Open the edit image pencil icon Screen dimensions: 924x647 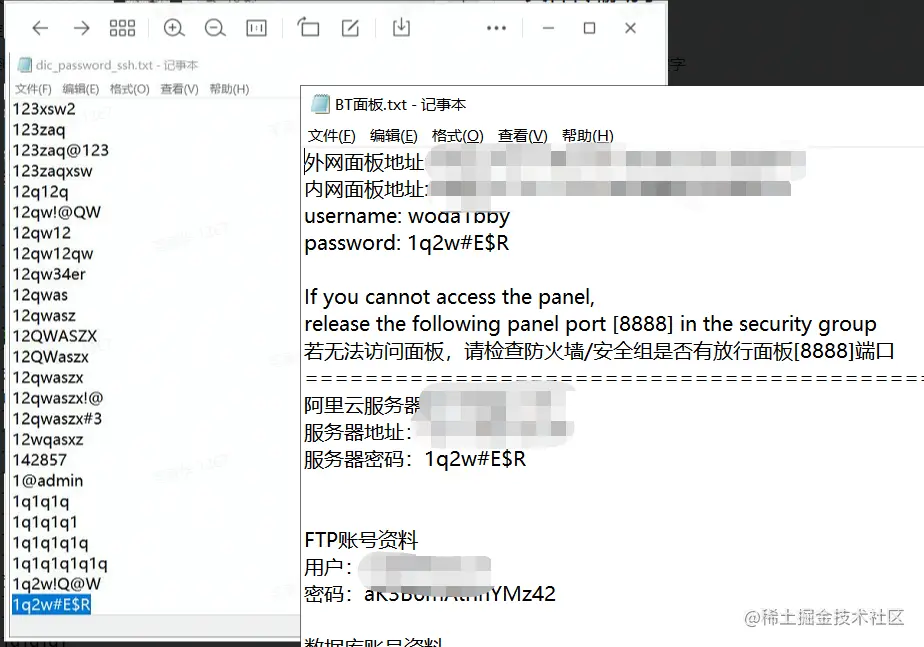click(x=350, y=28)
